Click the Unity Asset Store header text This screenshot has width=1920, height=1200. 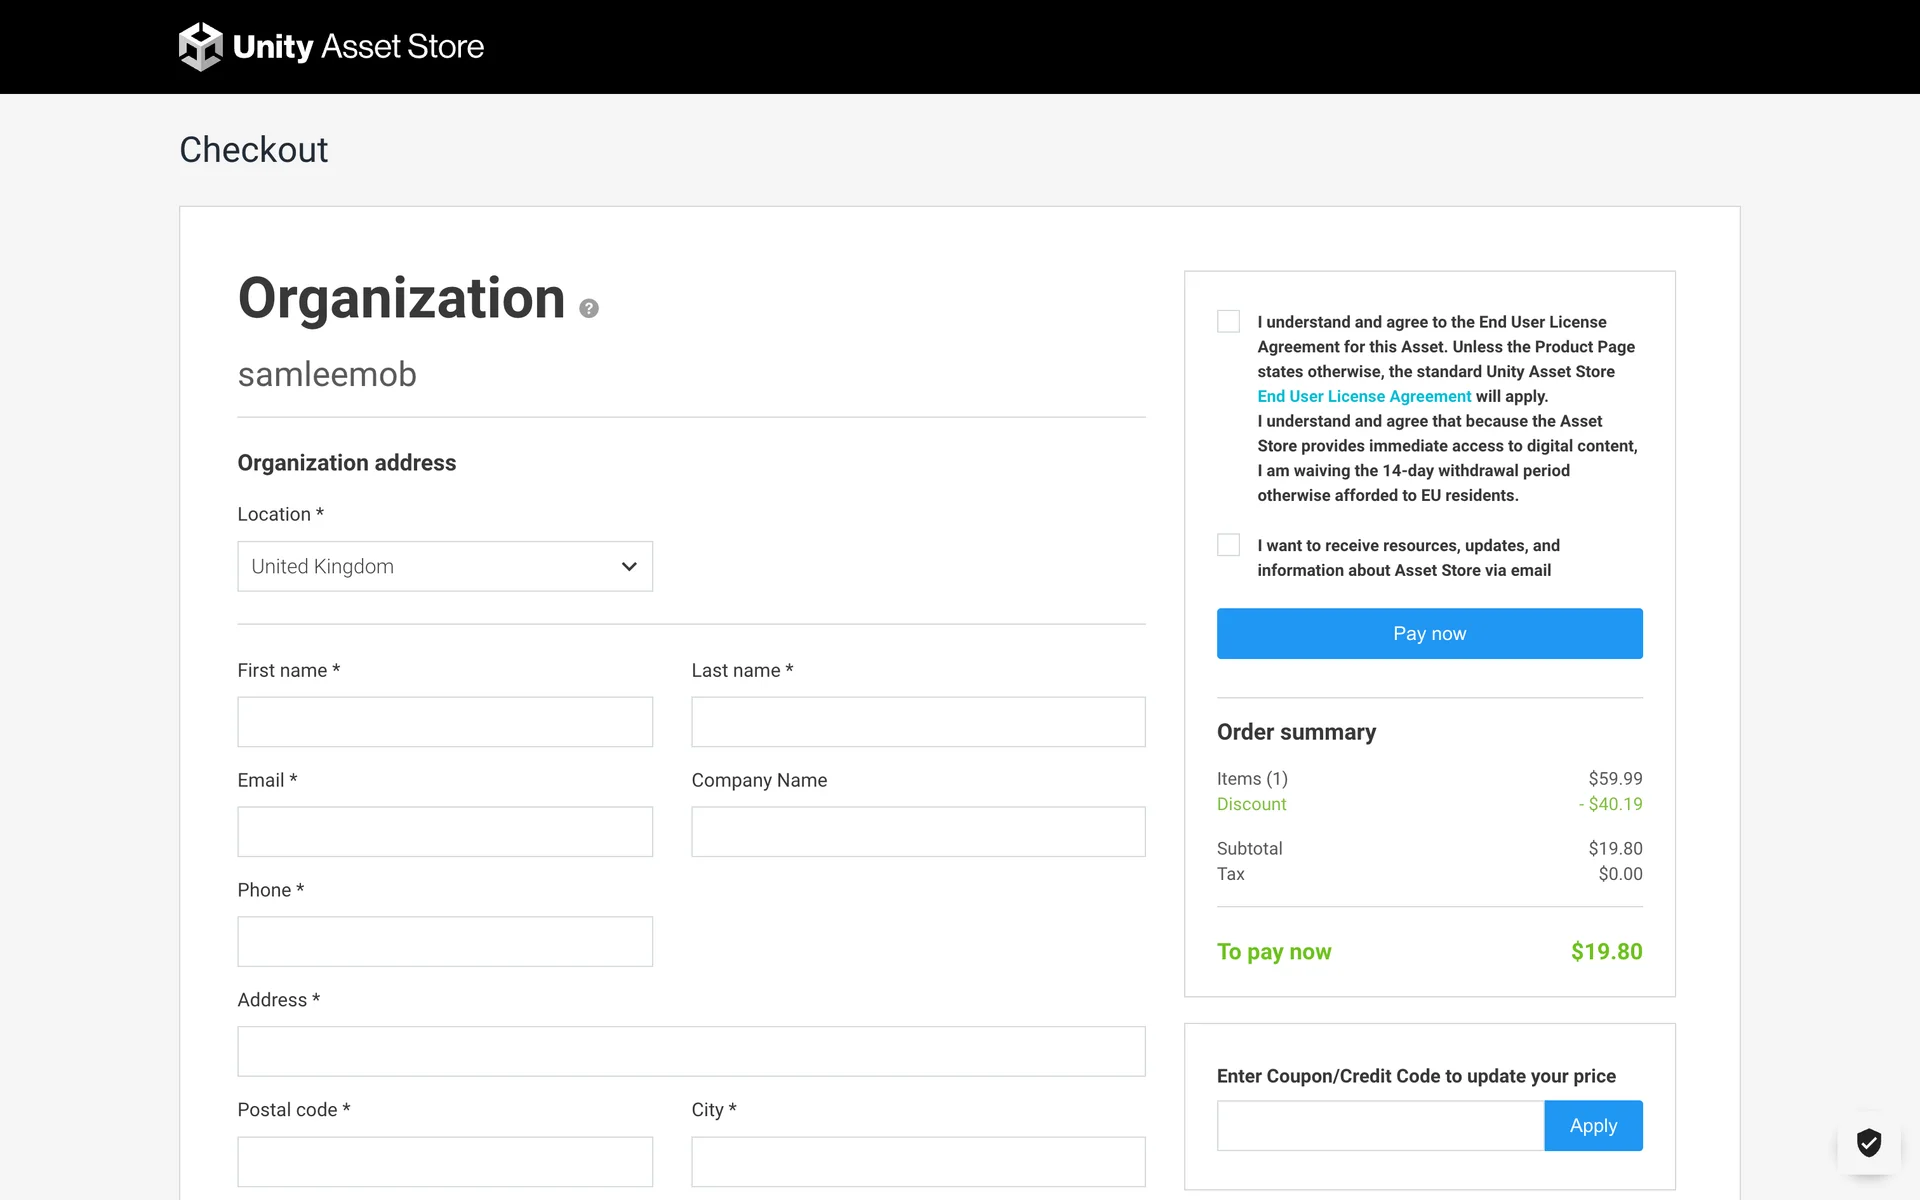point(358,47)
